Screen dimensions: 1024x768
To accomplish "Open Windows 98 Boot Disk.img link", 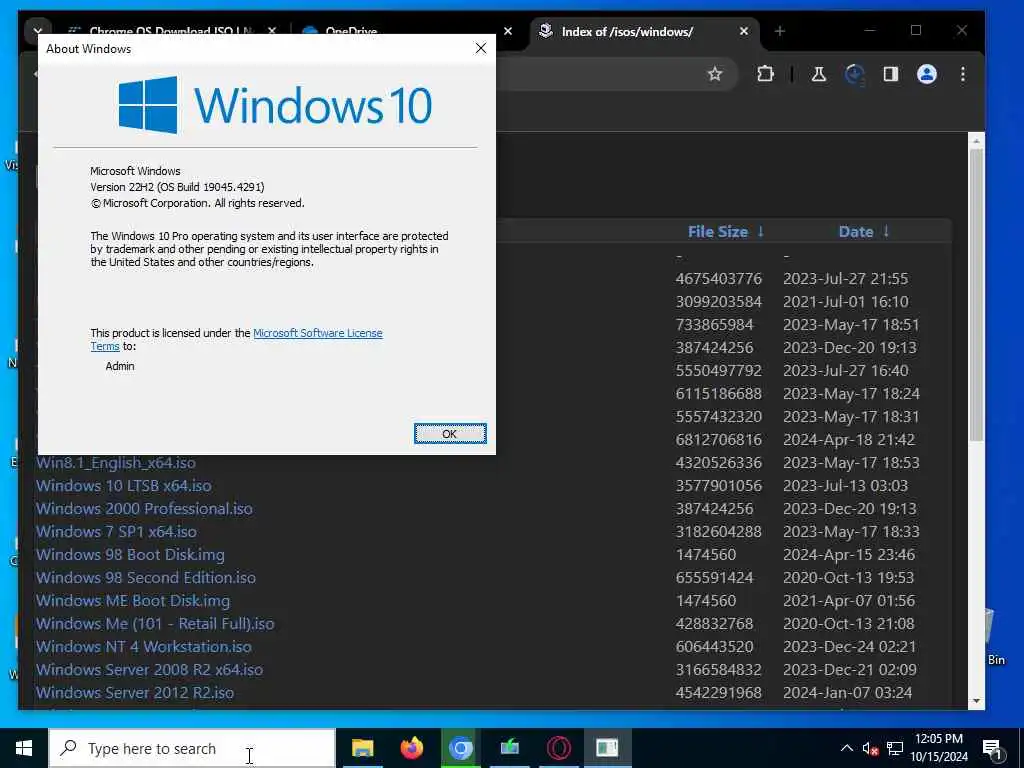I will (130, 554).
